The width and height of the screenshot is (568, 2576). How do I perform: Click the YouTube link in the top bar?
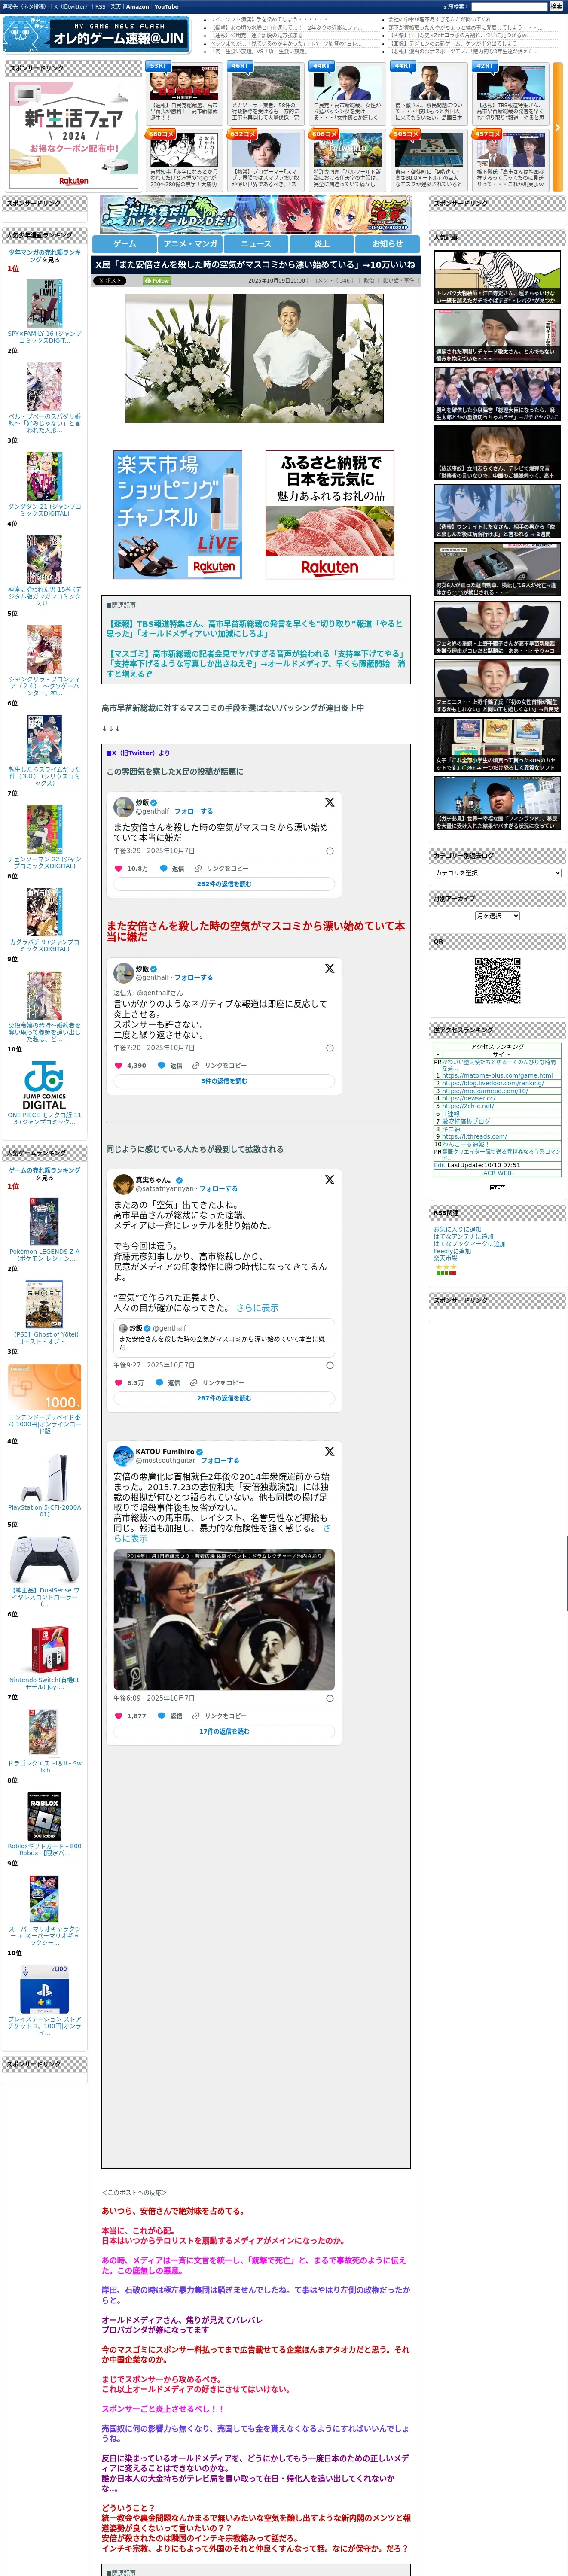click(x=166, y=6)
